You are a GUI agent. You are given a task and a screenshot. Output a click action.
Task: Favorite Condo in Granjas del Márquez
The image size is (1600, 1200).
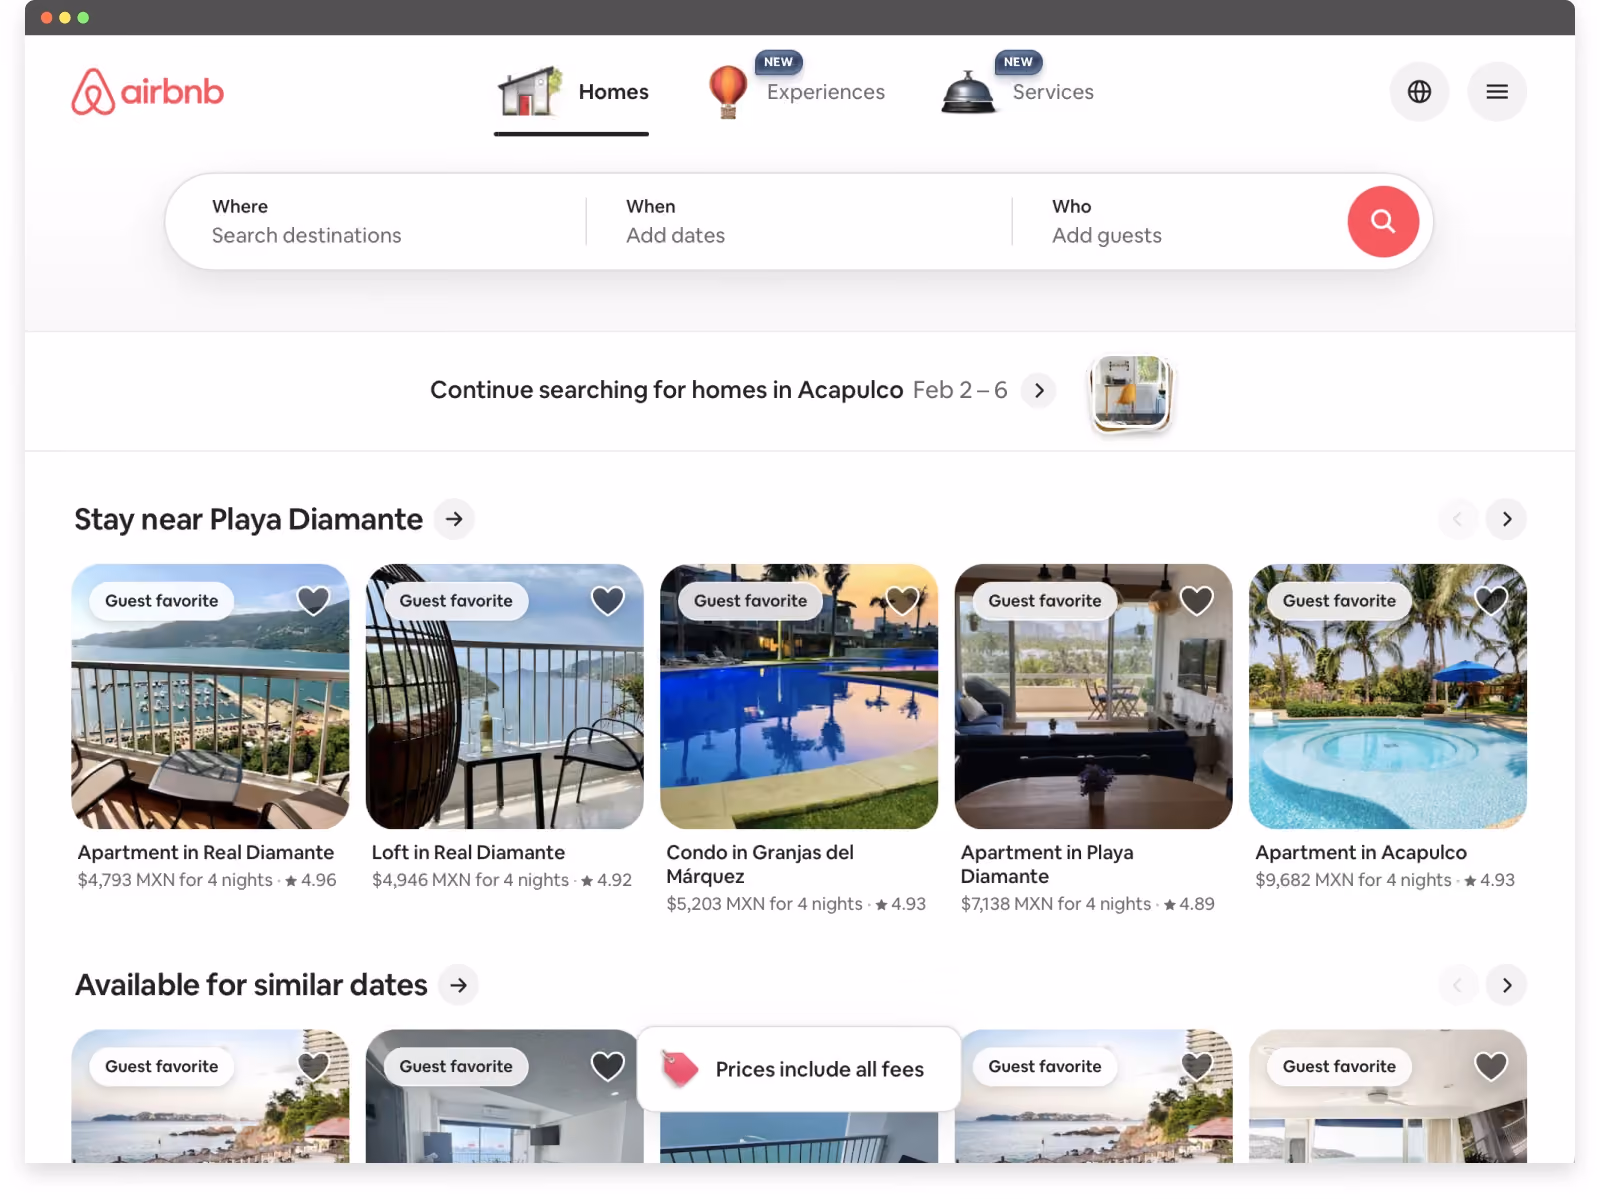click(x=902, y=600)
